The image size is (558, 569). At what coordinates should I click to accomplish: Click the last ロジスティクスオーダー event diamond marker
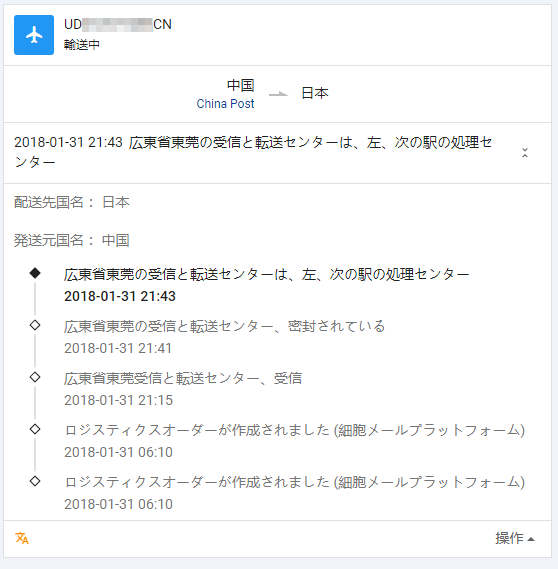tap(35, 481)
